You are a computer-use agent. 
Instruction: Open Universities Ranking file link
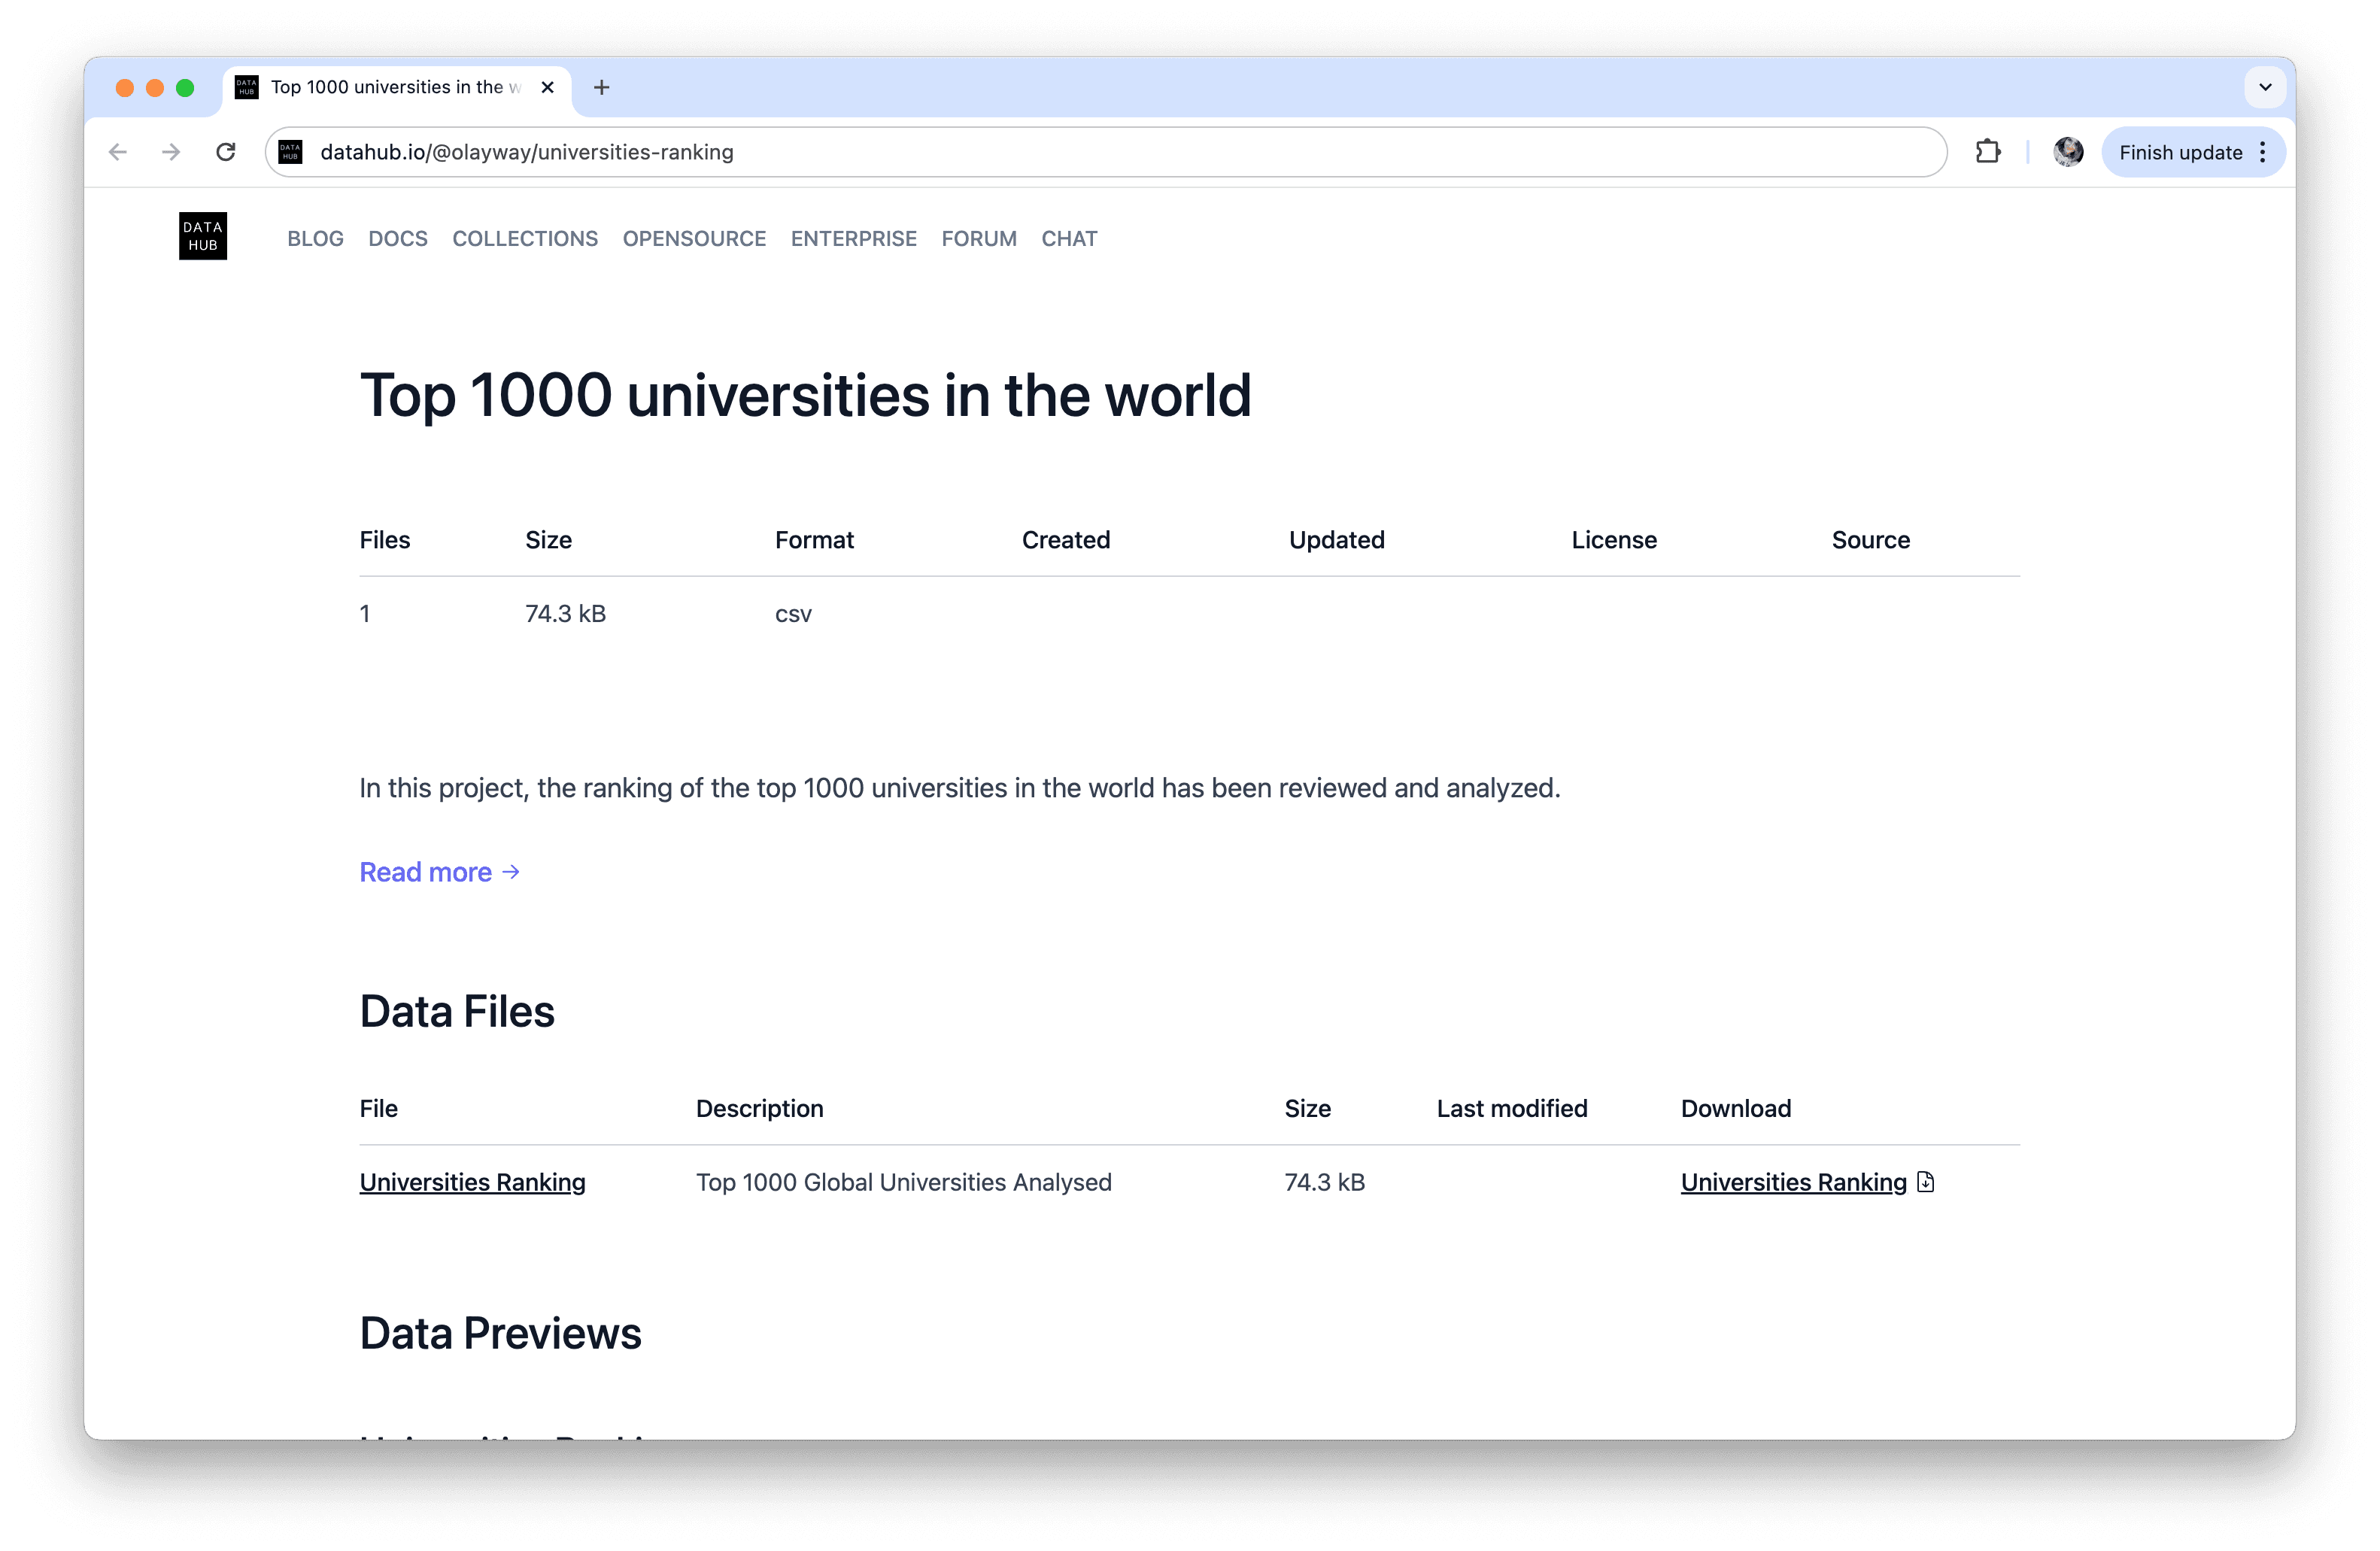(x=472, y=1182)
